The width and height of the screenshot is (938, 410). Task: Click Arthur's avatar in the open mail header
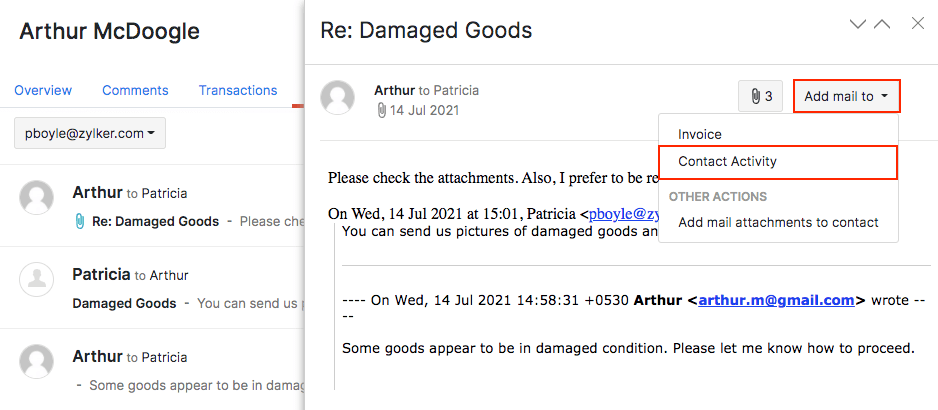pyautogui.click(x=338, y=97)
